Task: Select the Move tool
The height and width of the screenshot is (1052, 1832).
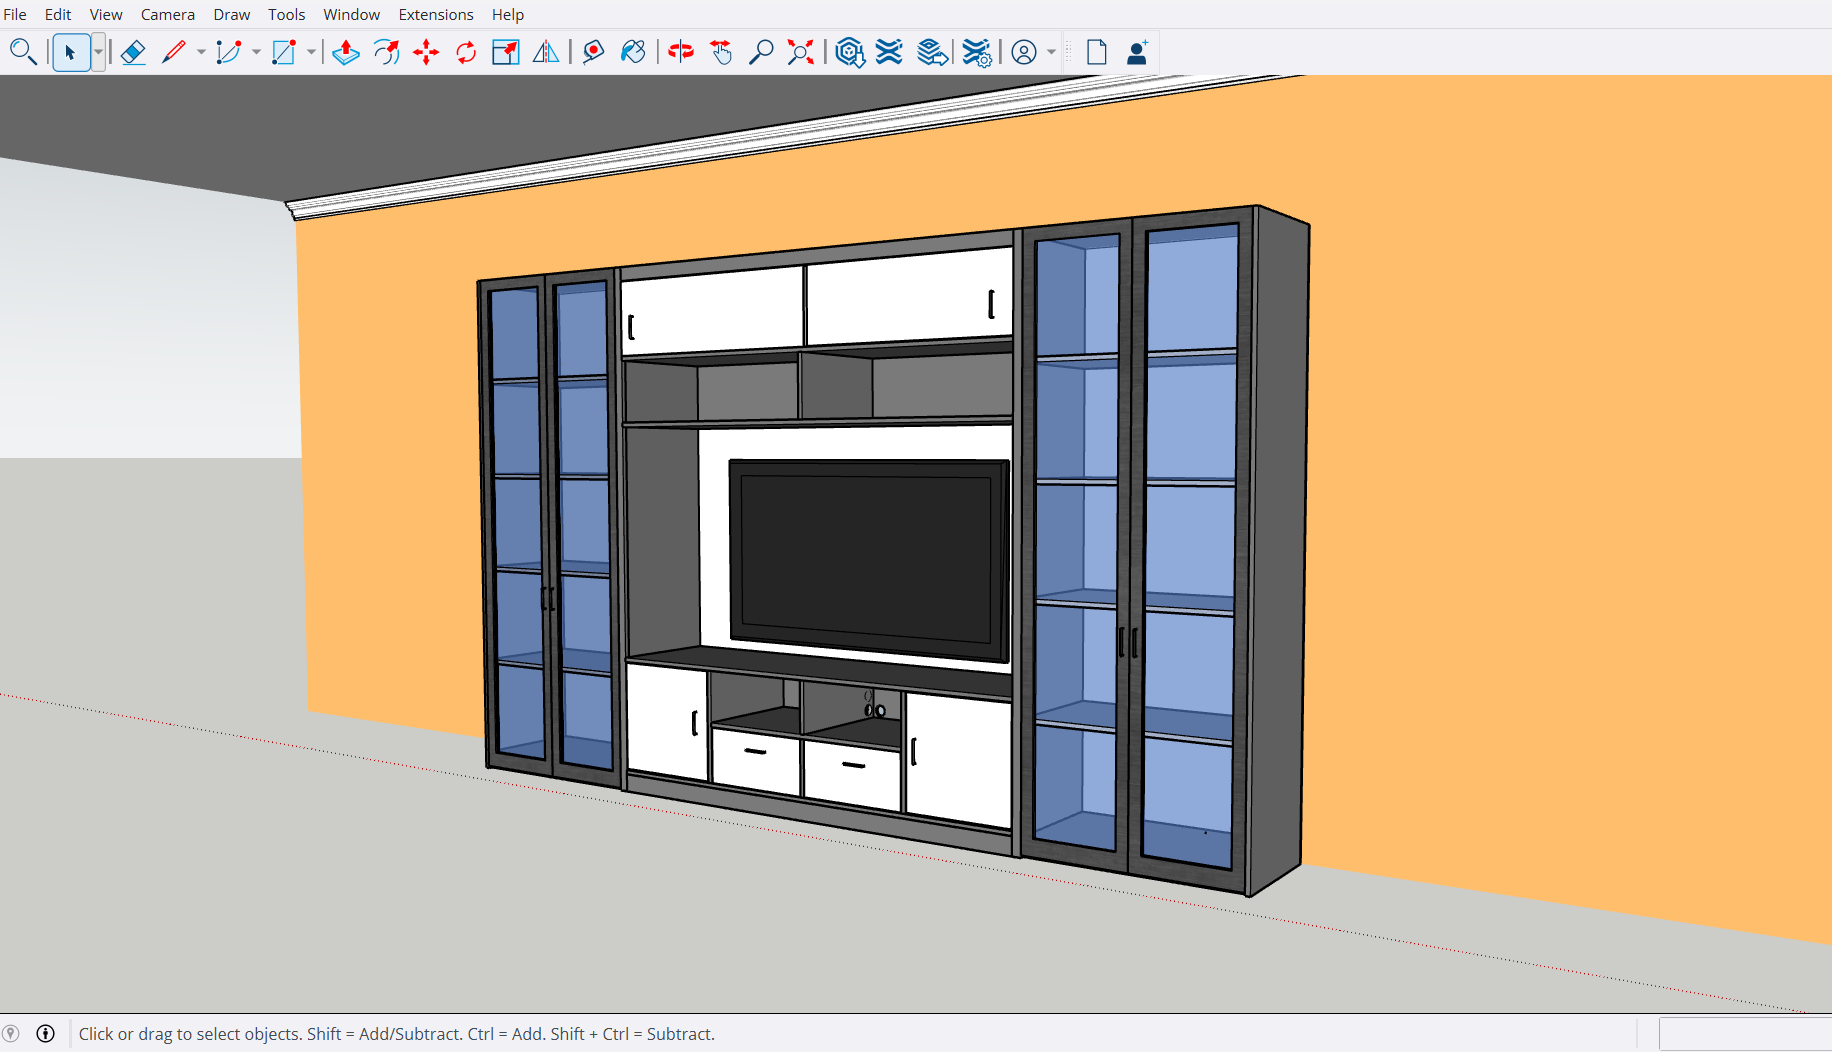Action: (425, 52)
